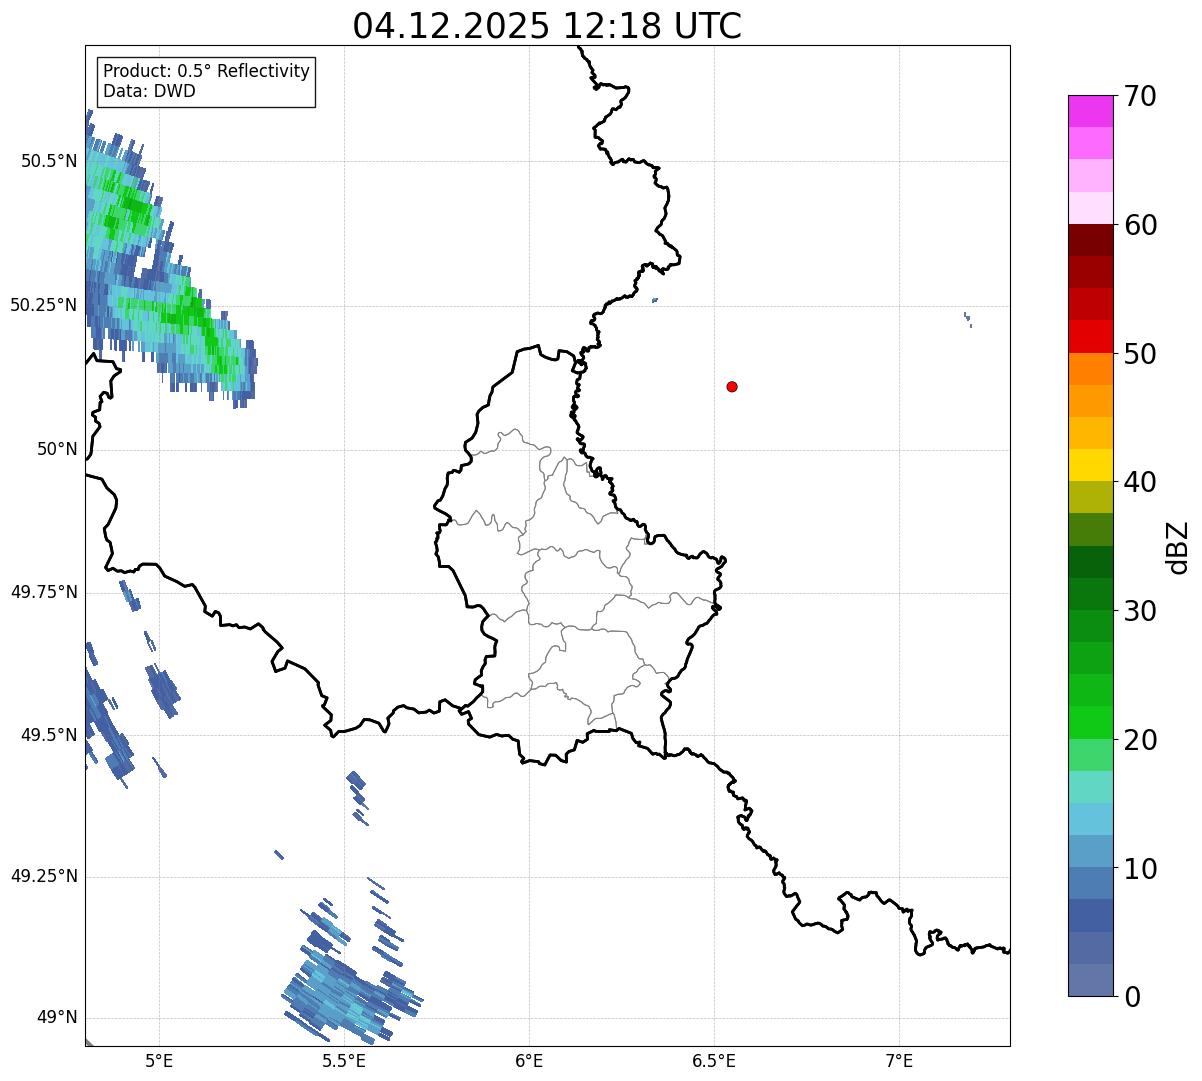The width and height of the screenshot is (1202, 1081).
Task: Click the 7°E longitude label
Action: pyautogui.click(x=899, y=1060)
